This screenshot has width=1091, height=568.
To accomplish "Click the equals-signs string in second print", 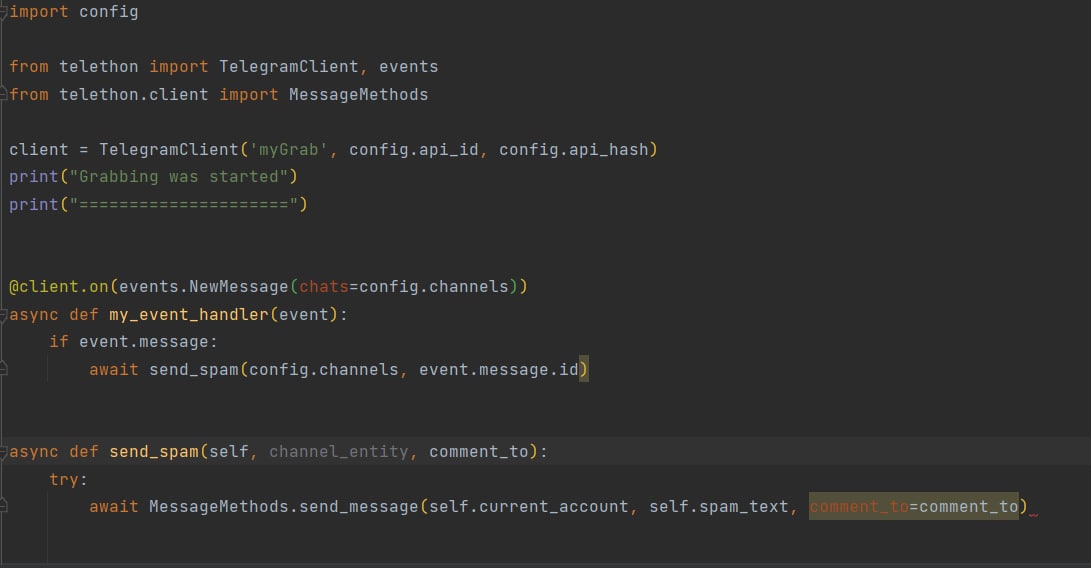I will [x=184, y=205].
